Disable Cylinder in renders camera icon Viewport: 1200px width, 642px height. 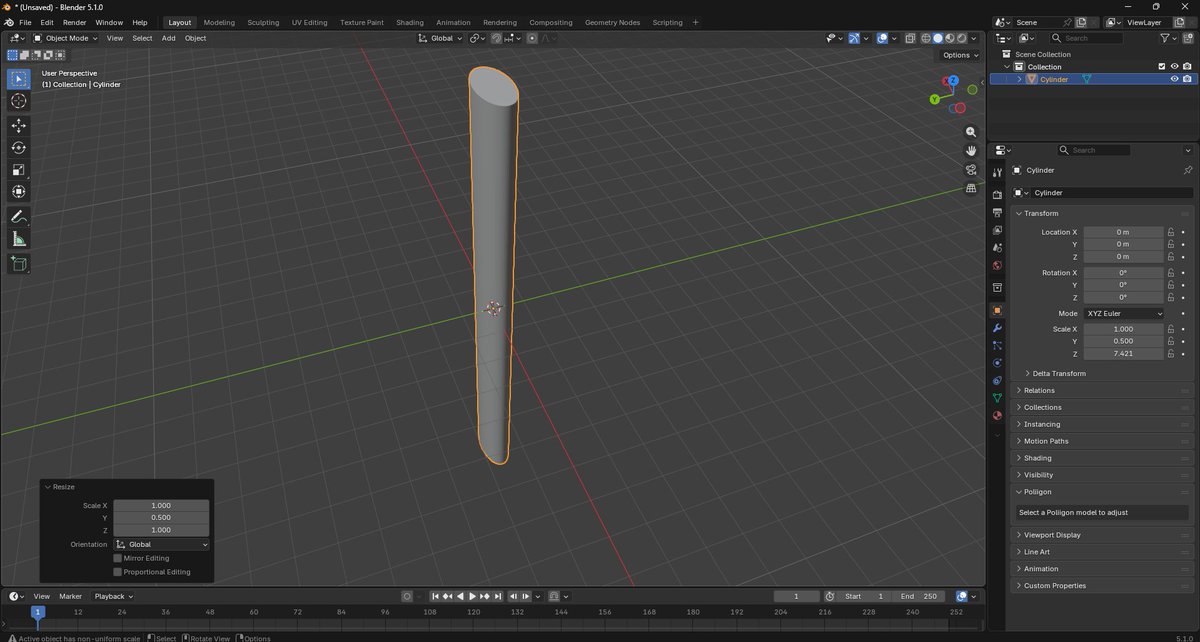coord(1187,79)
